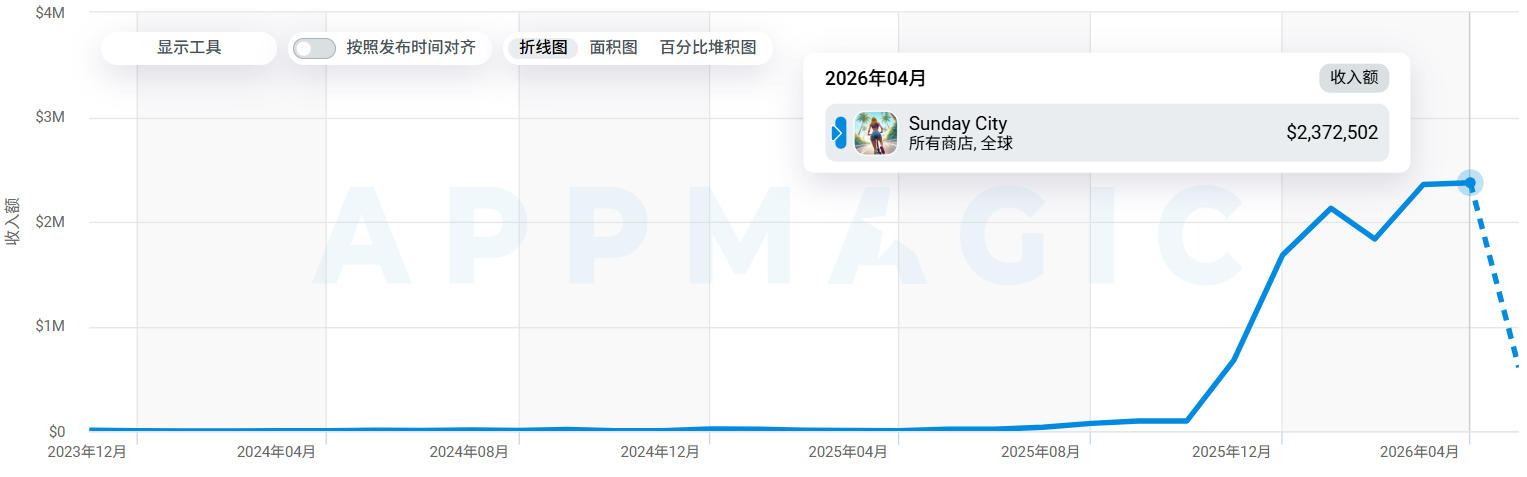This screenshot has width=1527, height=477.
Task: Click 所有商店, 全球 subtitle text
Action: click(x=961, y=144)
